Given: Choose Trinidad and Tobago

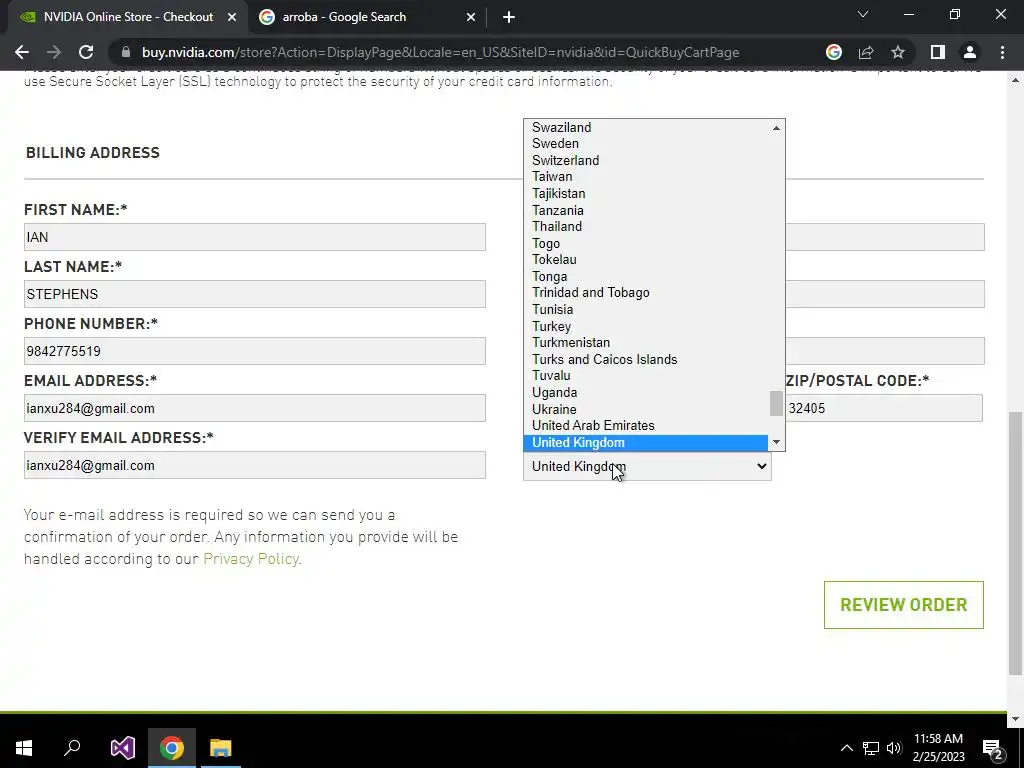Looking at the screenshot, I should (645, 293).
